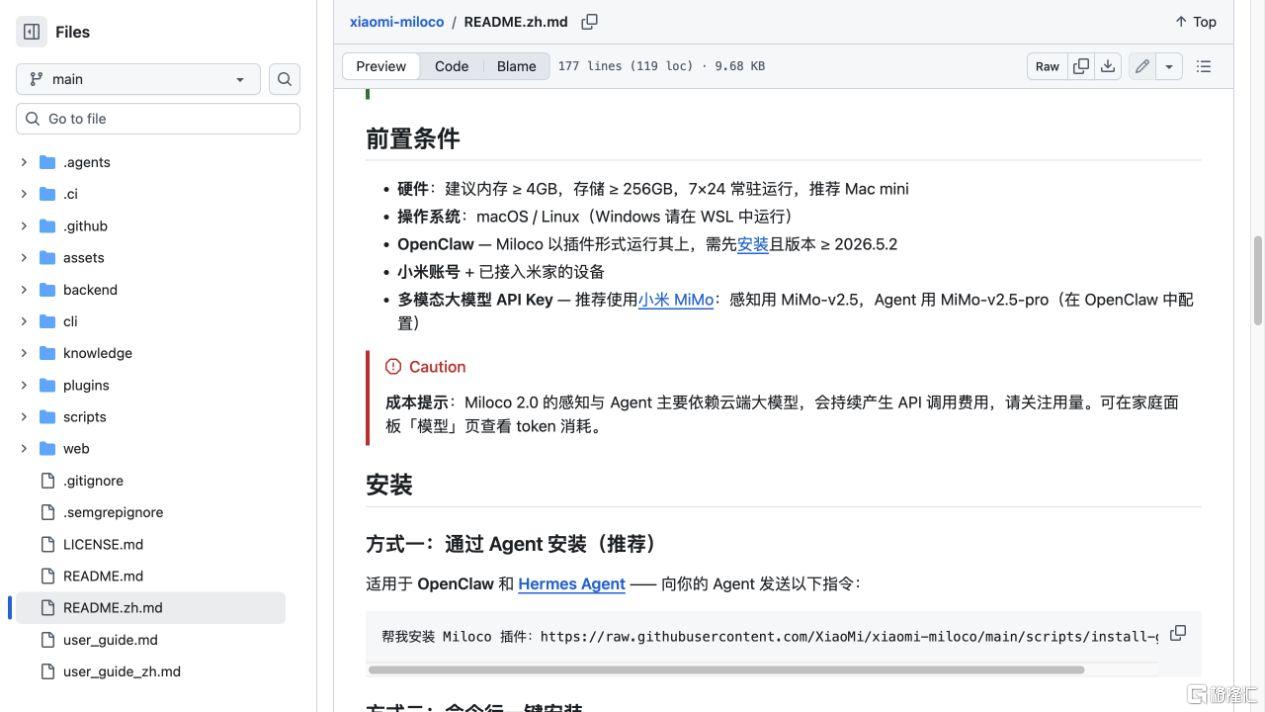The image size is (1265, 712).
Task: Expand the cli folder chevron
Action: pyautogui.click(x=24, y=321)
